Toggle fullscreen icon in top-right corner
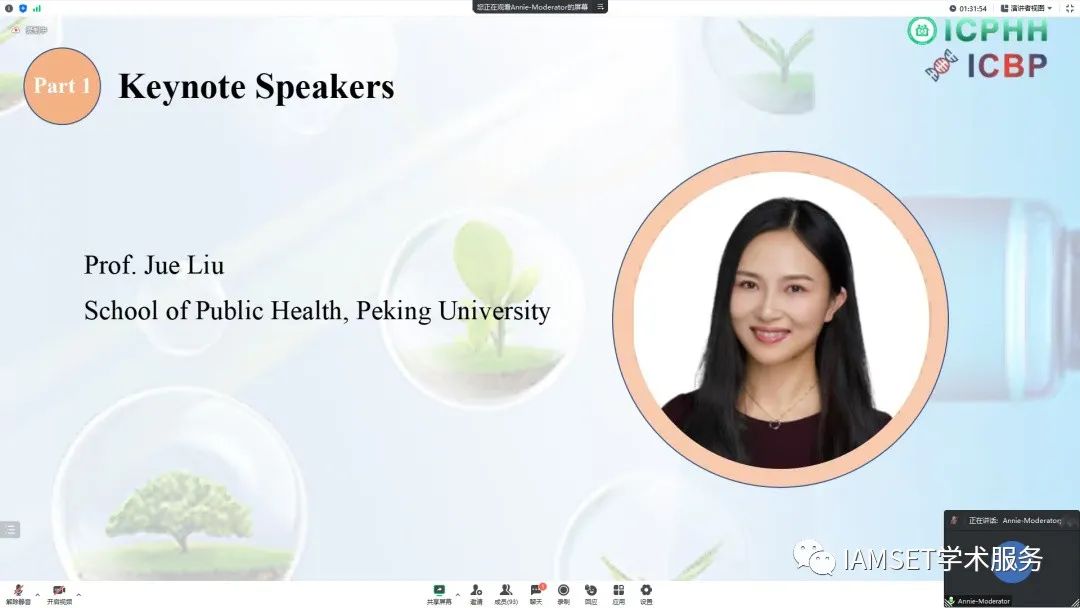 tap(1069, 7)
